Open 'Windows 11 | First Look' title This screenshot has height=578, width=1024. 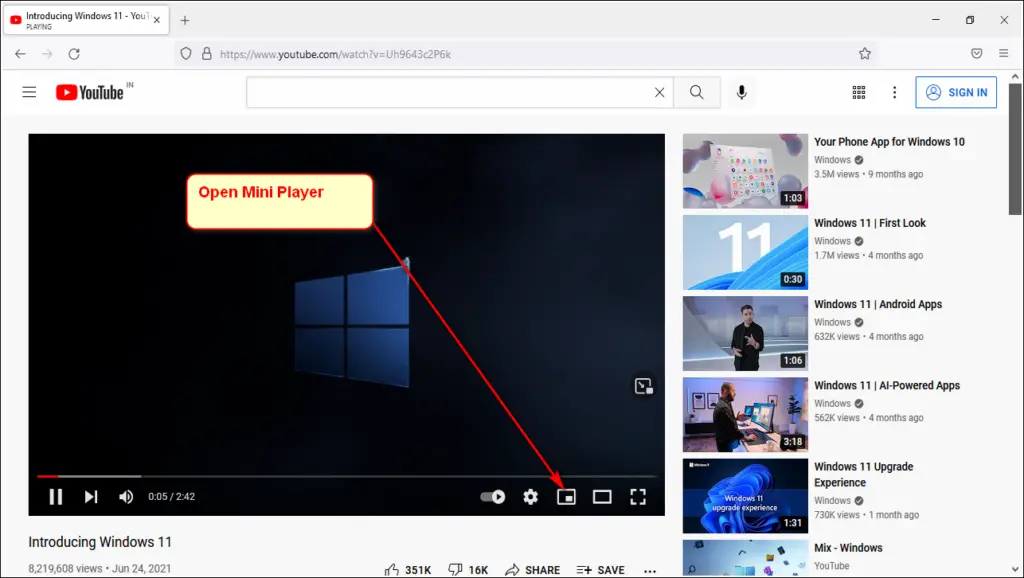point(870,223)
